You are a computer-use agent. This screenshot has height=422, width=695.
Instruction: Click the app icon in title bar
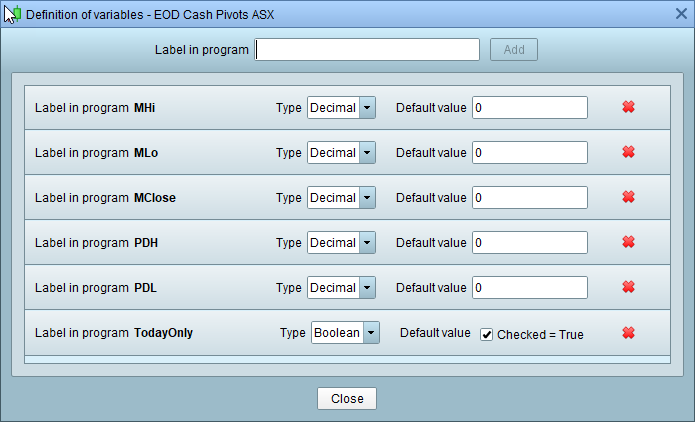(x=12, y=14)
